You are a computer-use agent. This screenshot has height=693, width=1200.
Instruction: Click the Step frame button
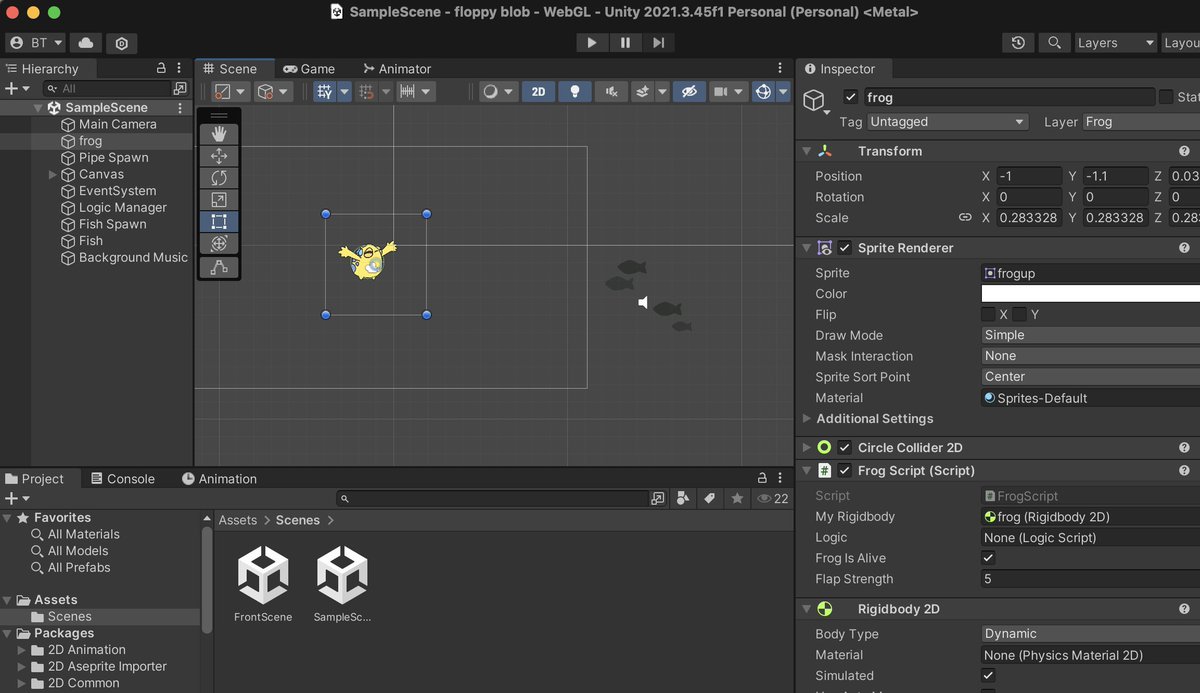[x=658, y=42]
